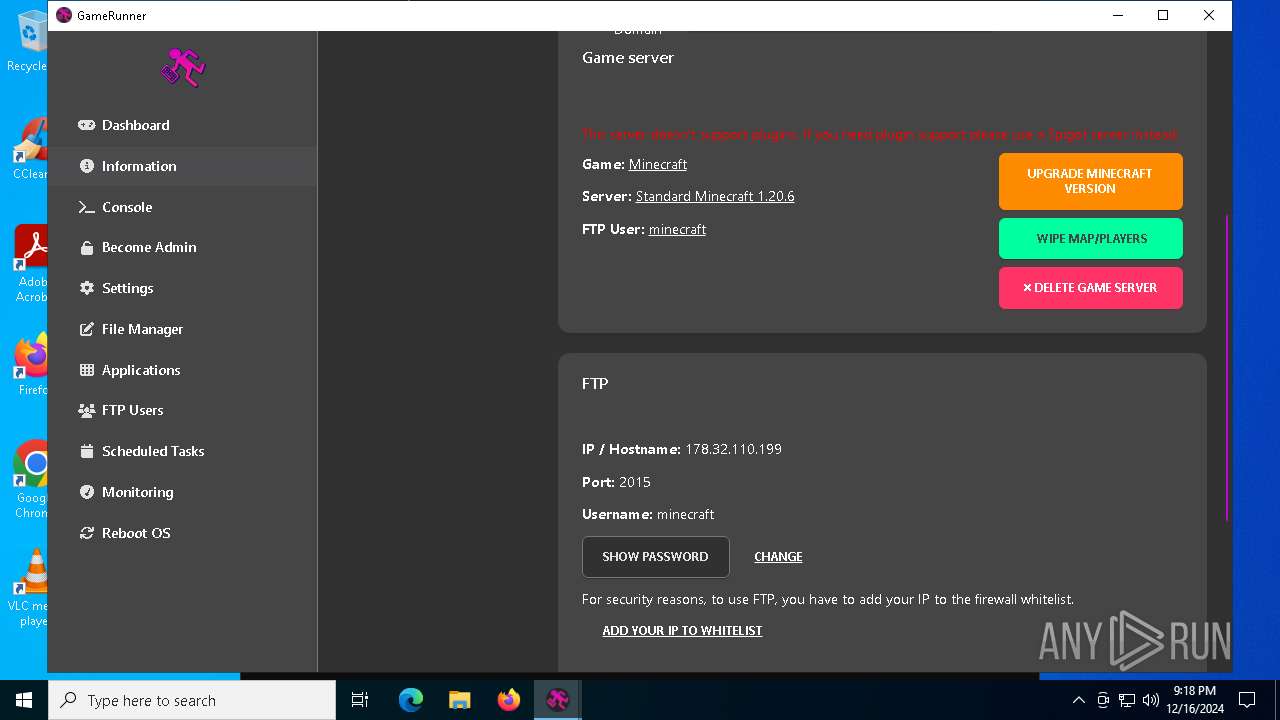Image resolution: width=1280 pixels, height=720 pixels.
Task: Click Upgrade Minecraft Version button
Action: pyautogui.click(x=1090, y=181)
